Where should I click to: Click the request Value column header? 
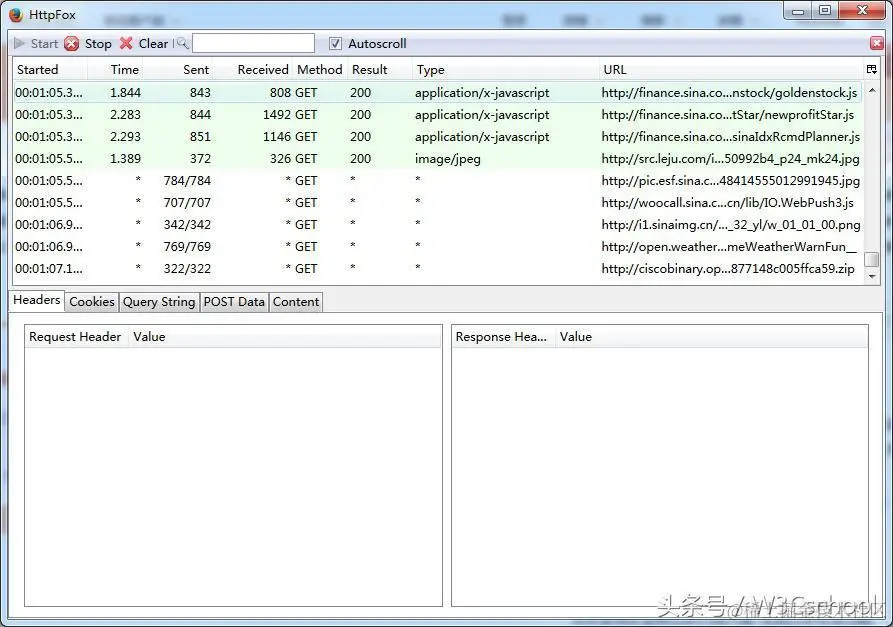tap(285, 337)
